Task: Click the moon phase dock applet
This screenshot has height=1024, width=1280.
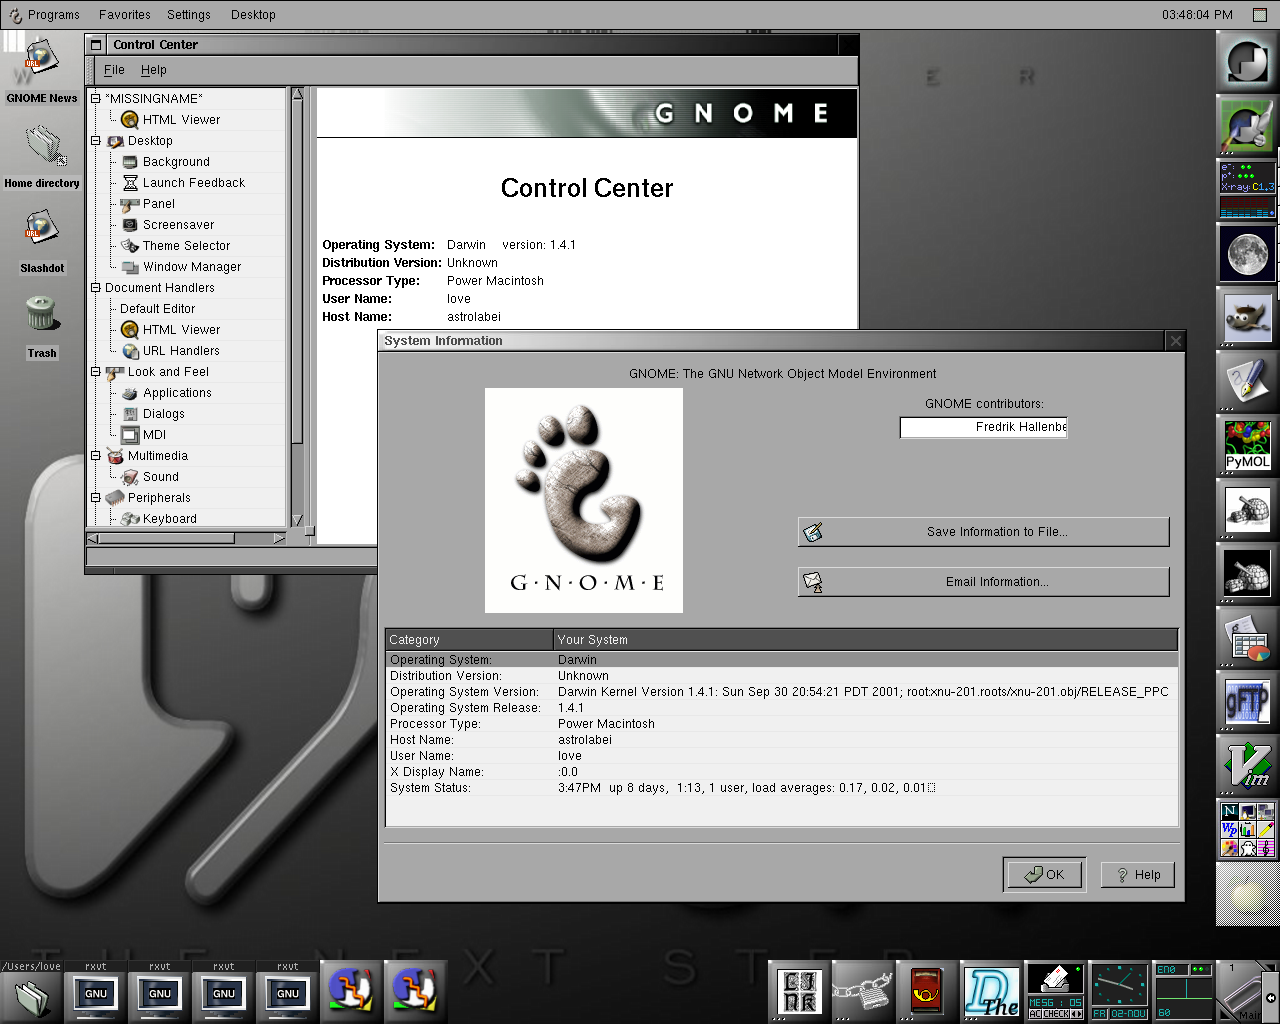Action: tap(1247, 254)
